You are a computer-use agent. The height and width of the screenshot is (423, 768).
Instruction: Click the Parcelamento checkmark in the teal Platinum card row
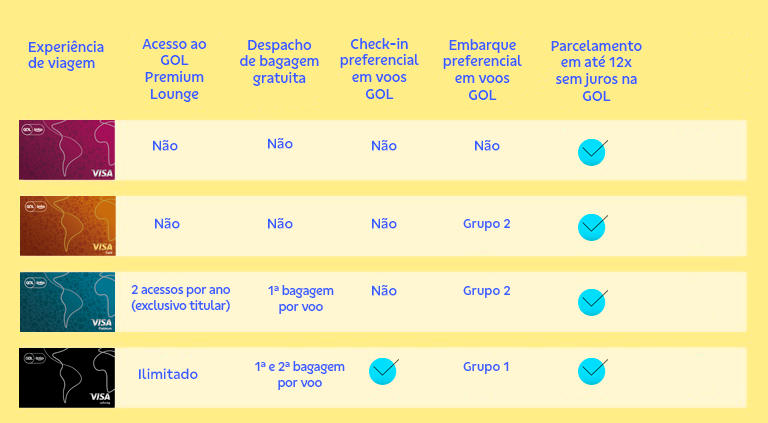592,302
